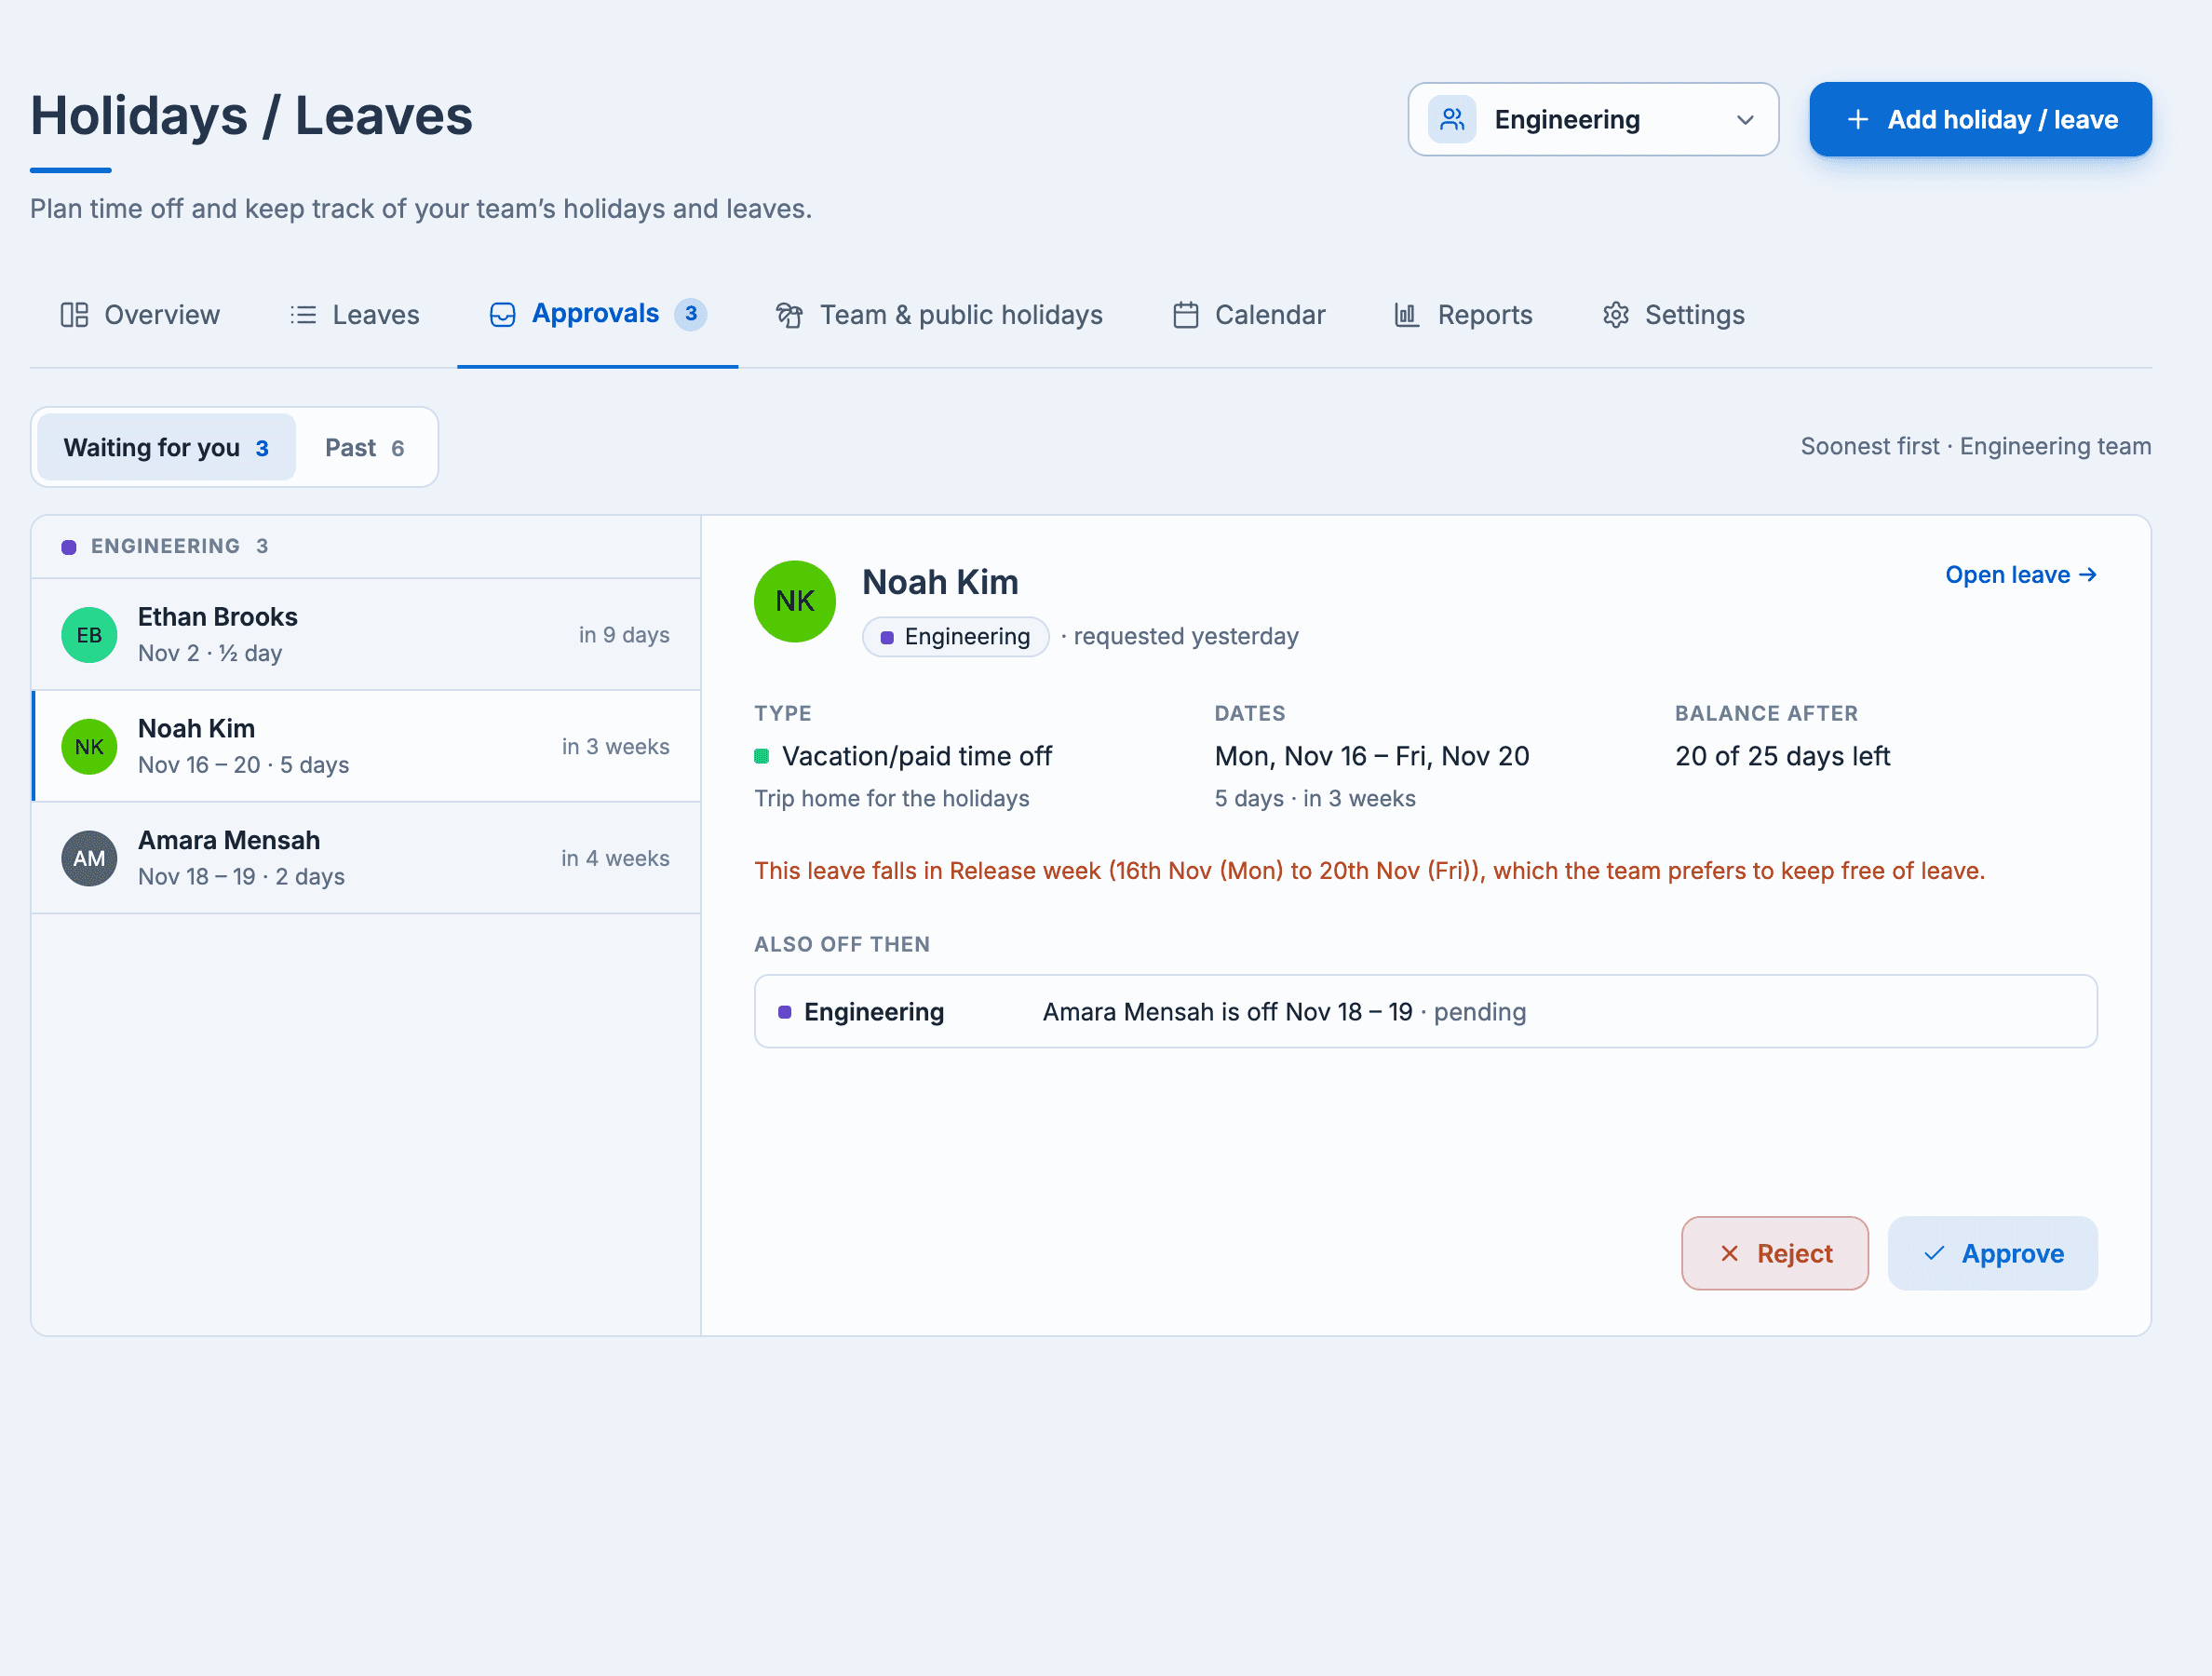Viewport: 2212px width, 1676px height.
Task: Reject Noah Kim's leave request
Action: point(1775,1253)
